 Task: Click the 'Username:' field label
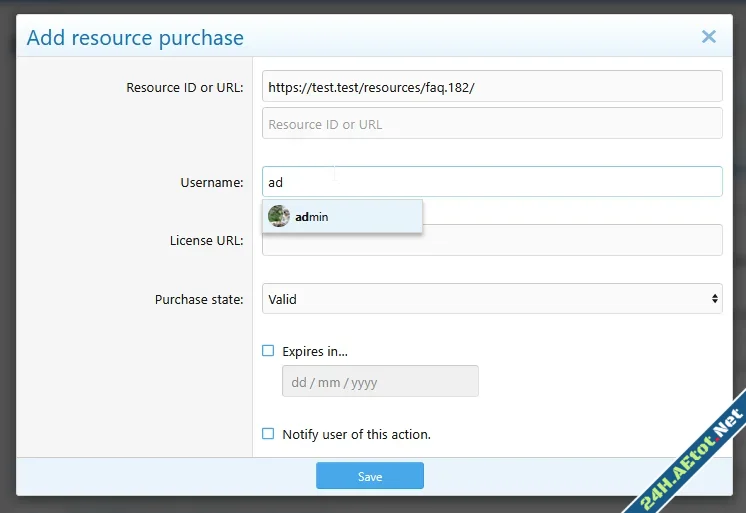pos(211,182)
